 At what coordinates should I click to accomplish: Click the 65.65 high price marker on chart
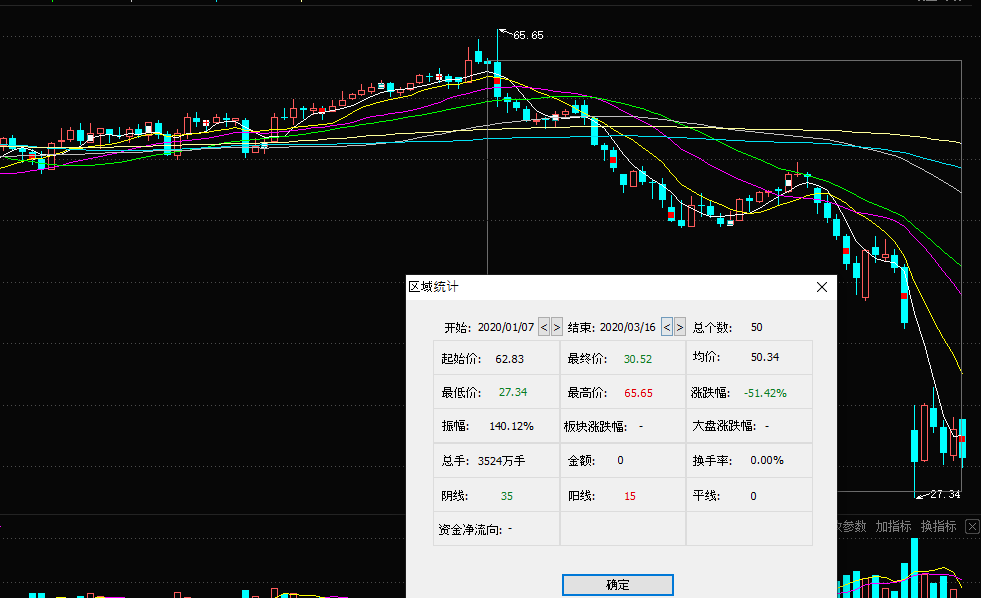[x=528, y=35]
